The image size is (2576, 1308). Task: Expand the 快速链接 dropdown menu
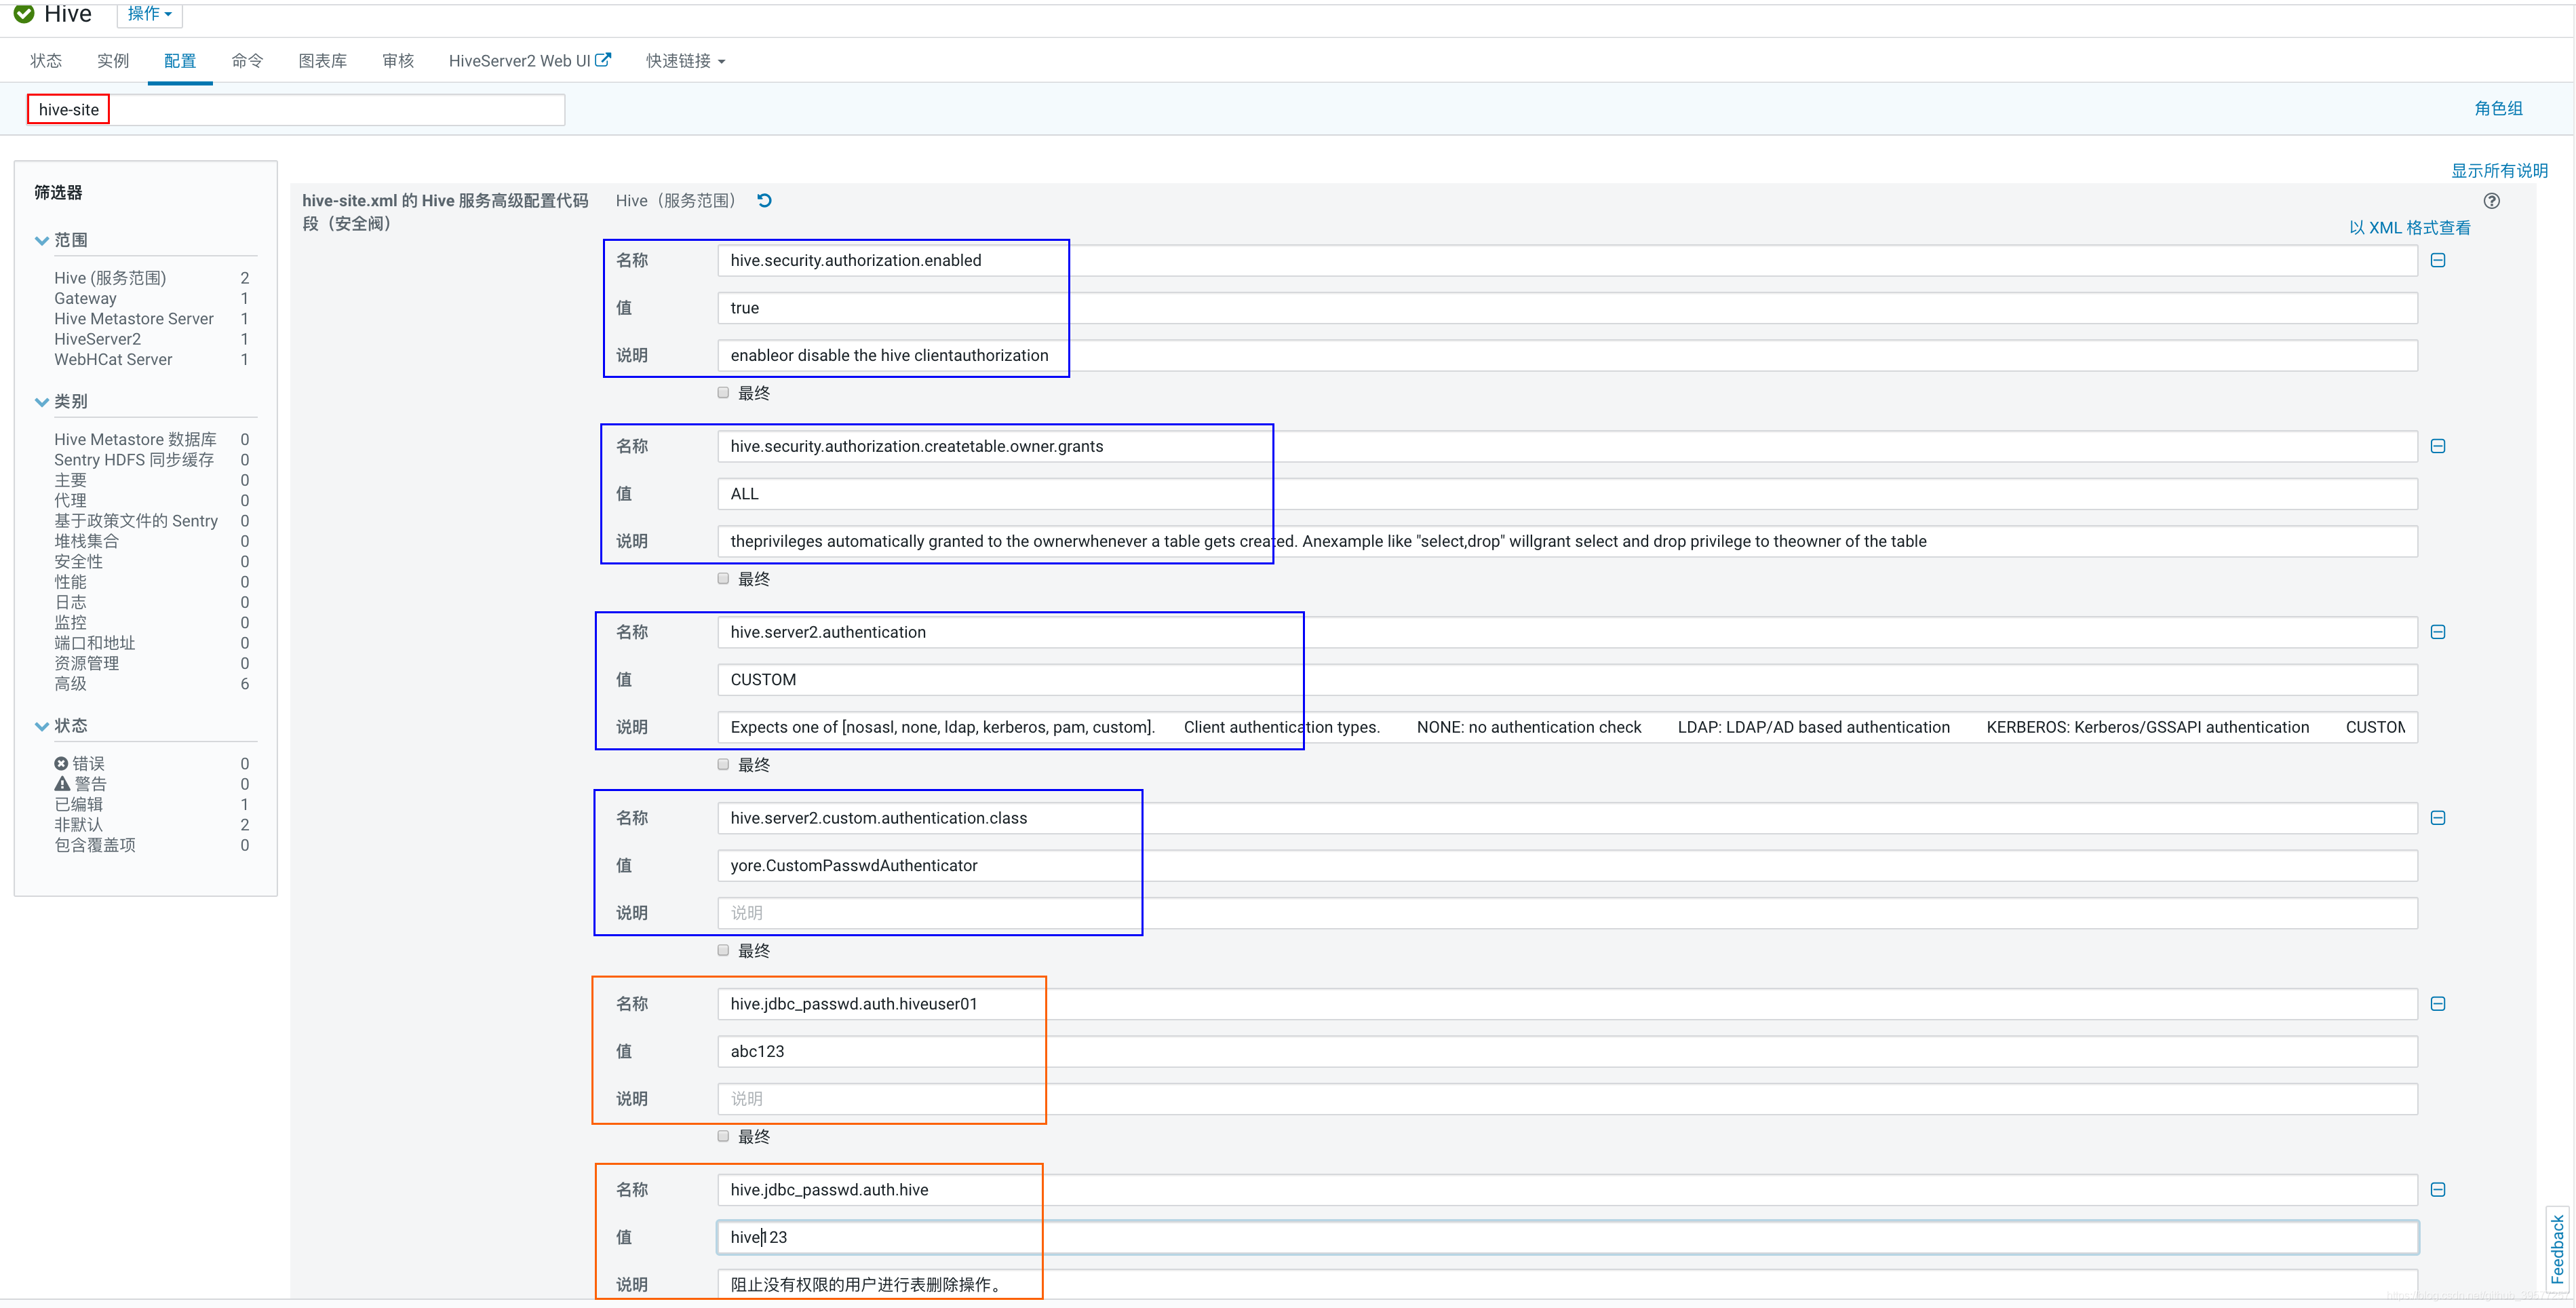pos(685,61)
